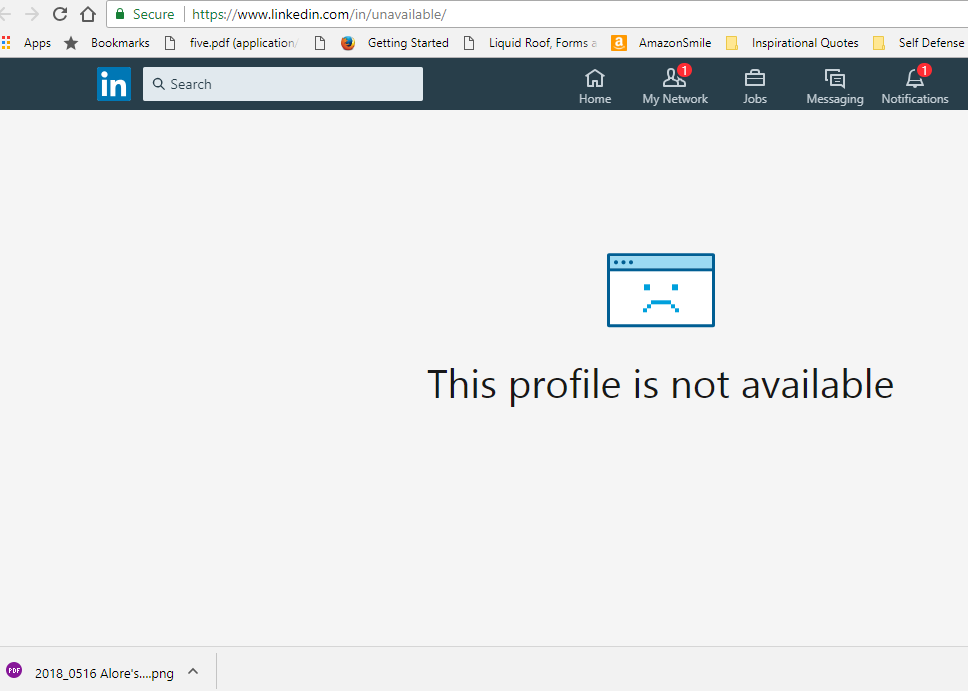968x691 pixels.
Task: Open the starred Bookmarks item
Action: point(107,43)
